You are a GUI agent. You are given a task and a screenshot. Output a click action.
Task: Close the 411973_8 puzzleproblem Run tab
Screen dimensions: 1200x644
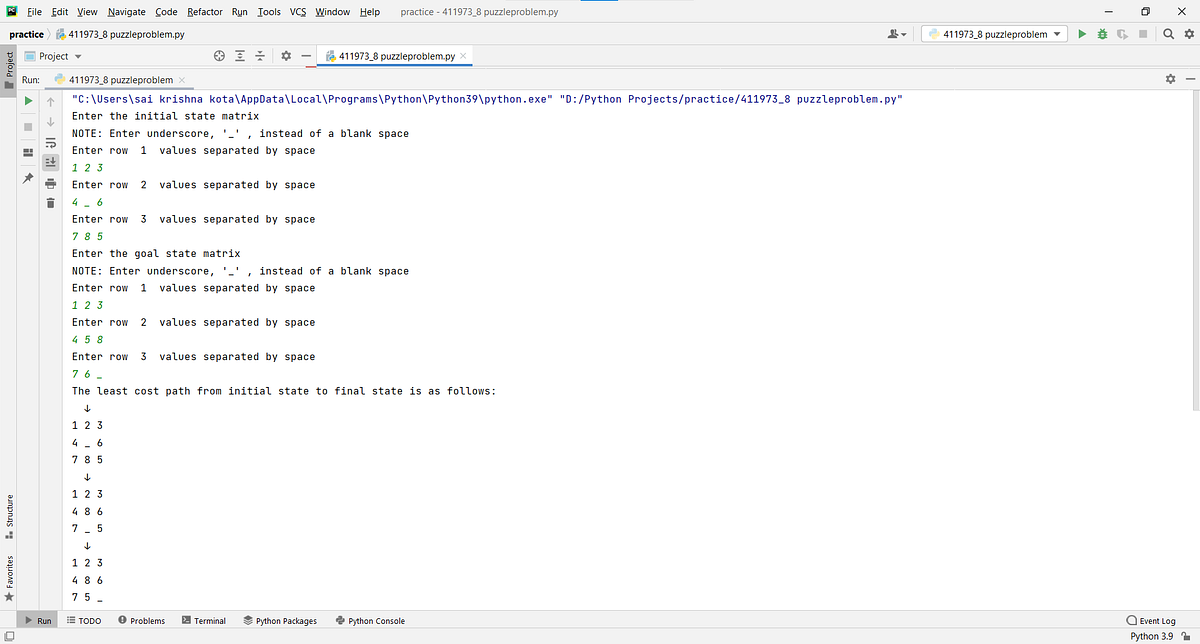tap(183, 80)
